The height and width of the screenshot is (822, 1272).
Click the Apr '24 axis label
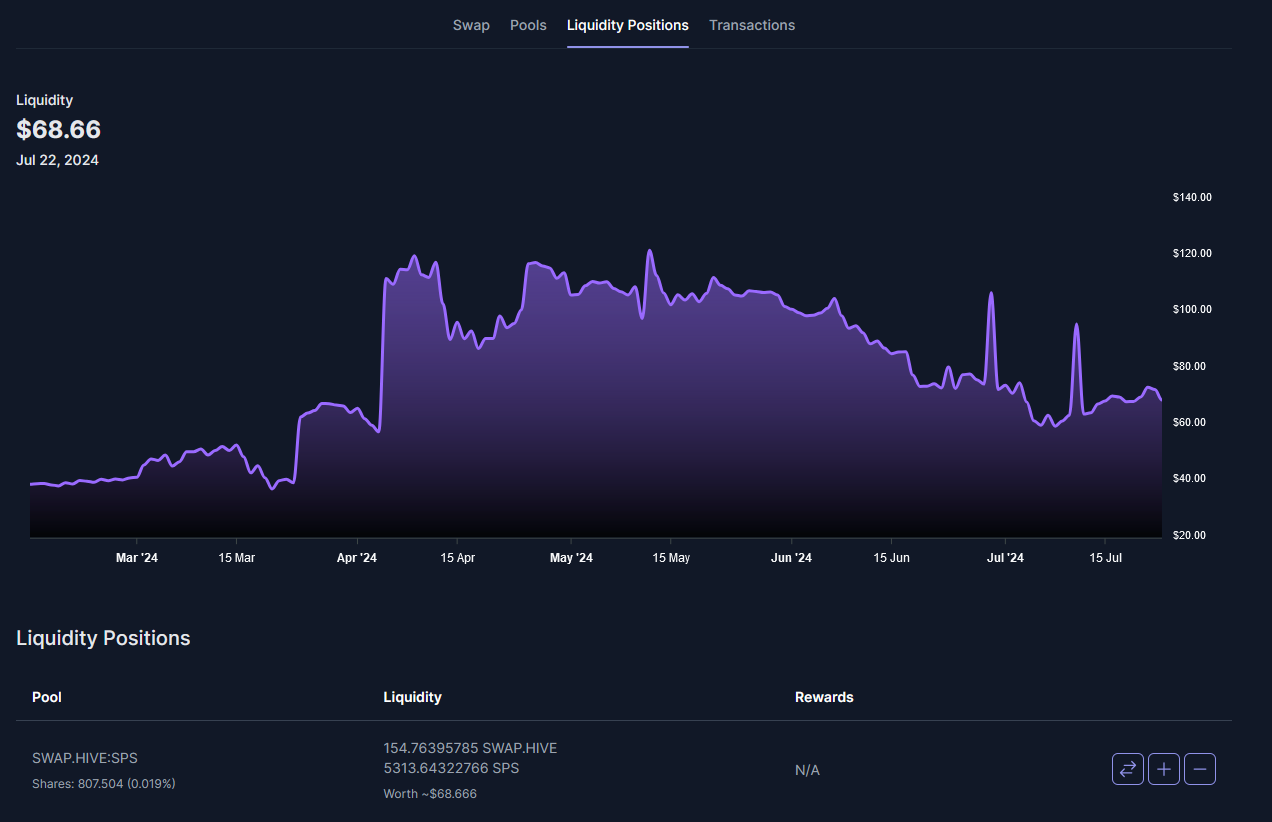(358, 558)
